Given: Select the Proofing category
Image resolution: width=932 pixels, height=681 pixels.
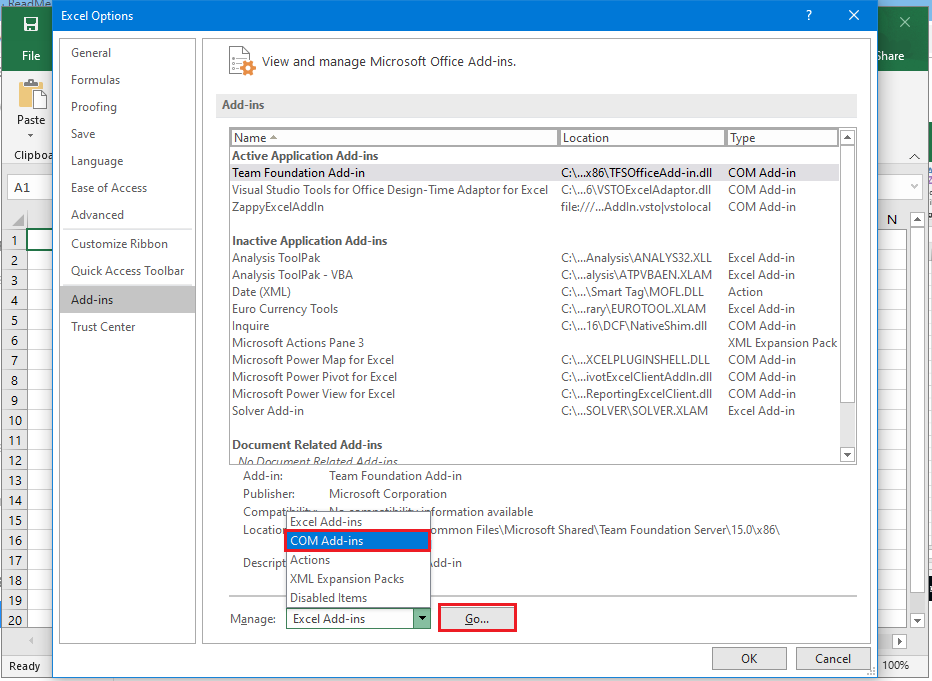Looking at the screenshot, I should [127, 107].
